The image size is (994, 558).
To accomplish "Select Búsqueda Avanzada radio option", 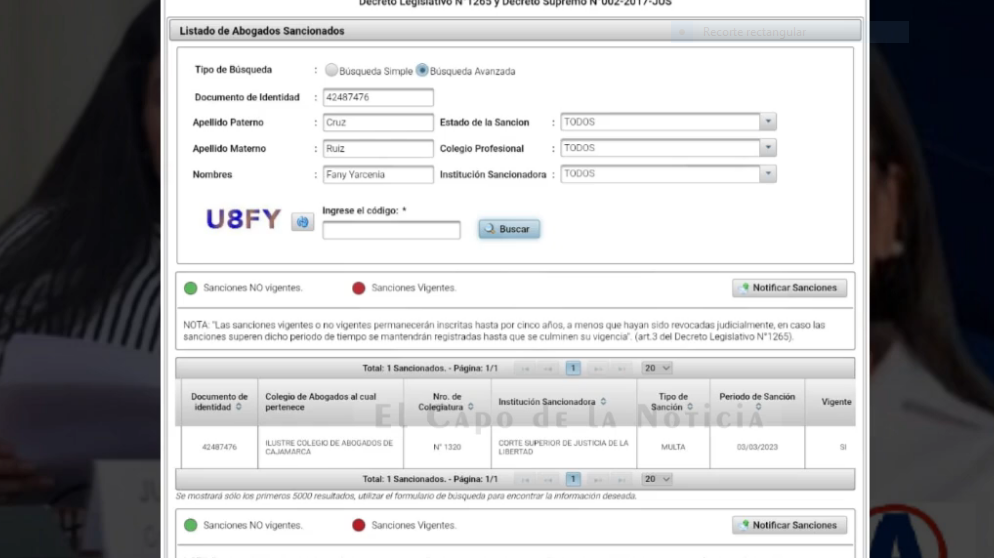I will pos(422,71).
